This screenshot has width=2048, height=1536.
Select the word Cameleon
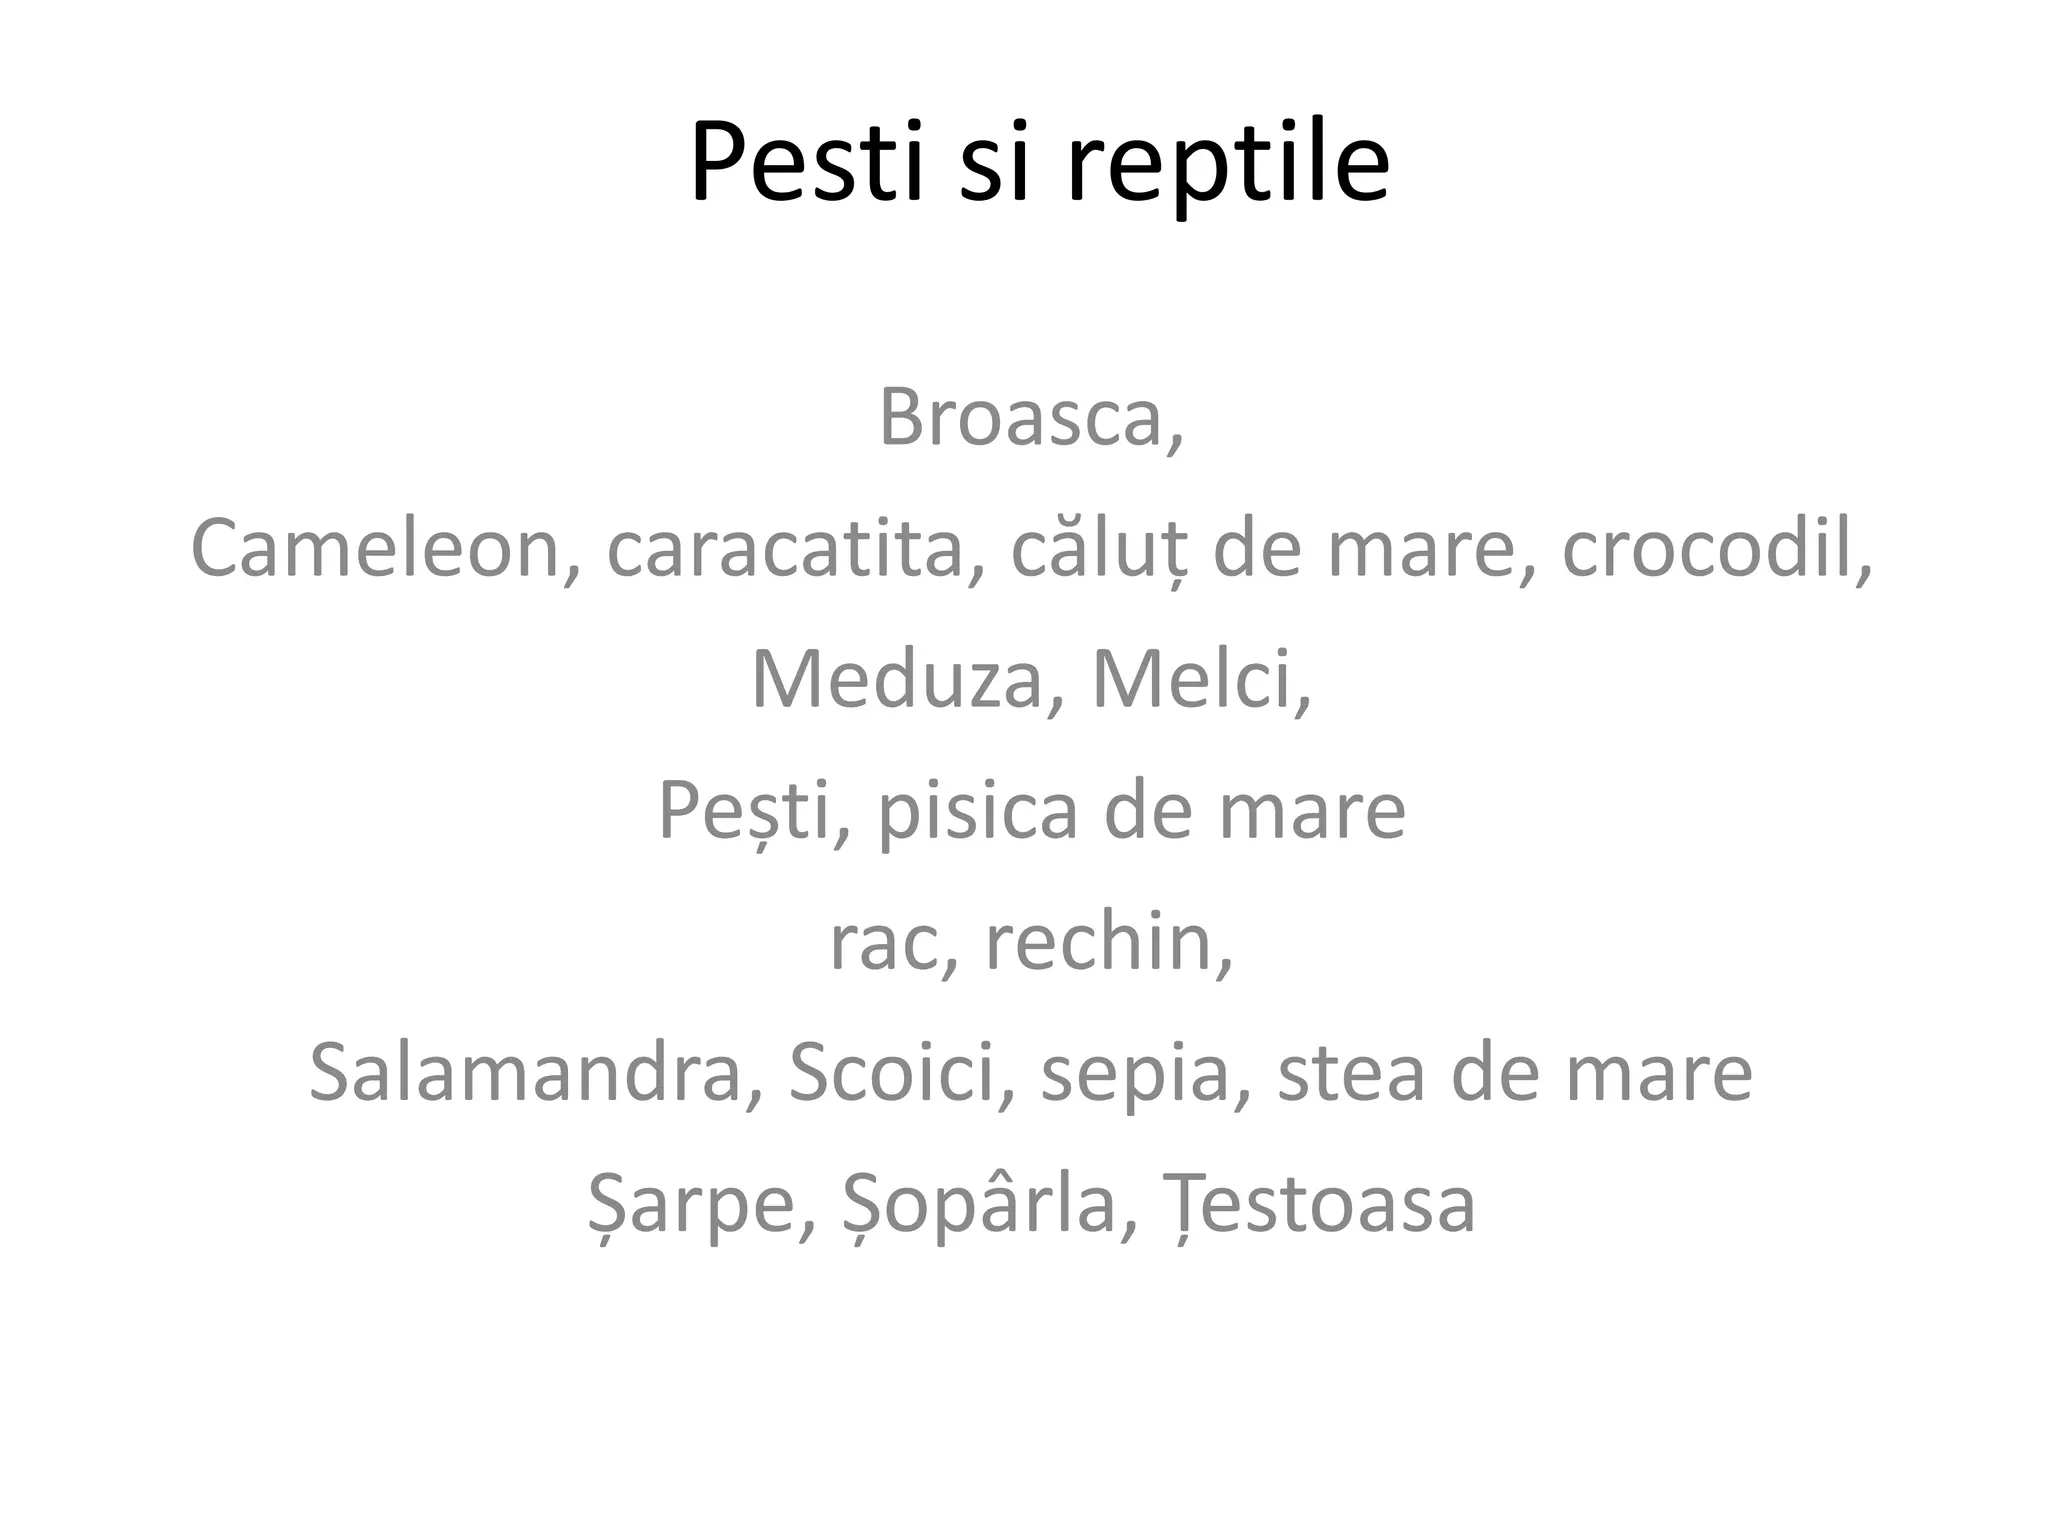tap(376, 549)
